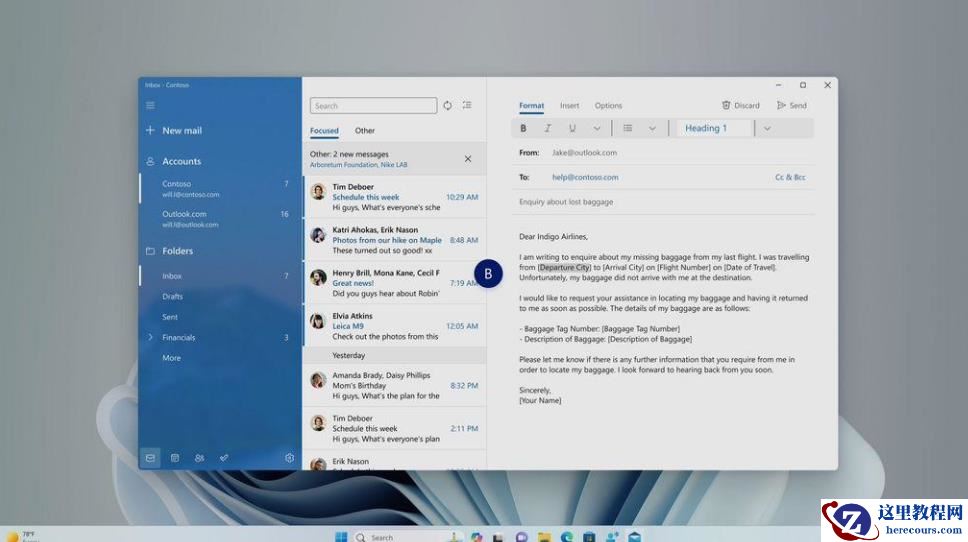
Task: Click the plus icon next to New mail
Action: (x=150, y=130)
